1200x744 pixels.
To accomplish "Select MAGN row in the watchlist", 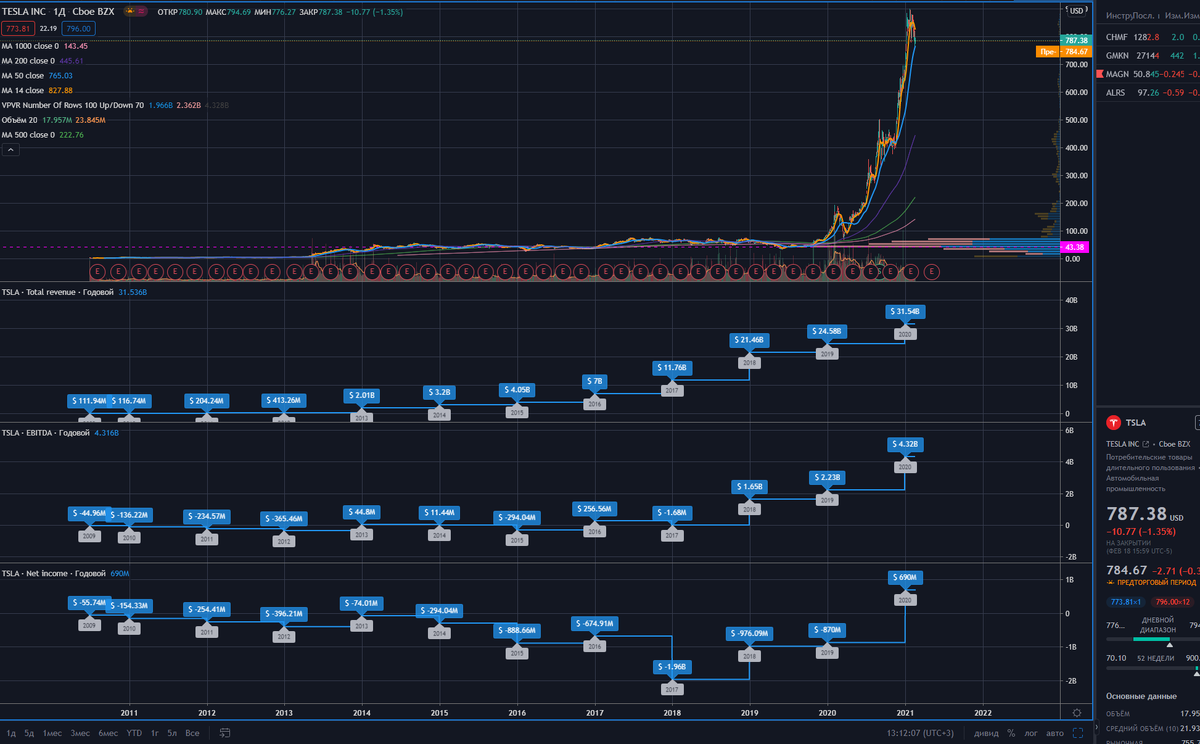I will [x=1148, y=74].
